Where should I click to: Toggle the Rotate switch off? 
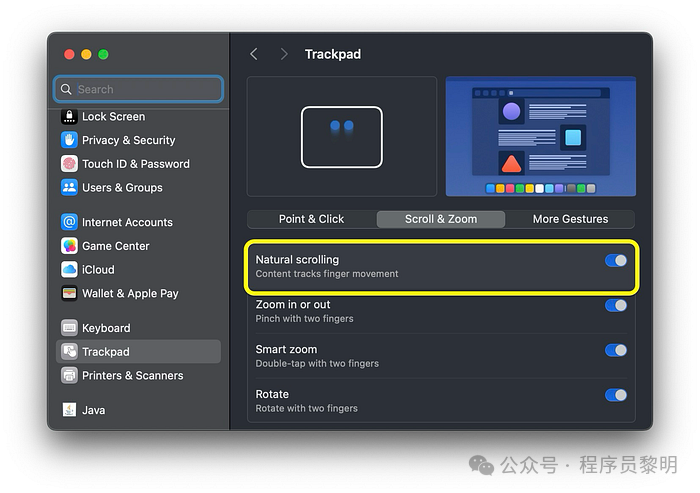pyautogui.click(x=616, y=395)
